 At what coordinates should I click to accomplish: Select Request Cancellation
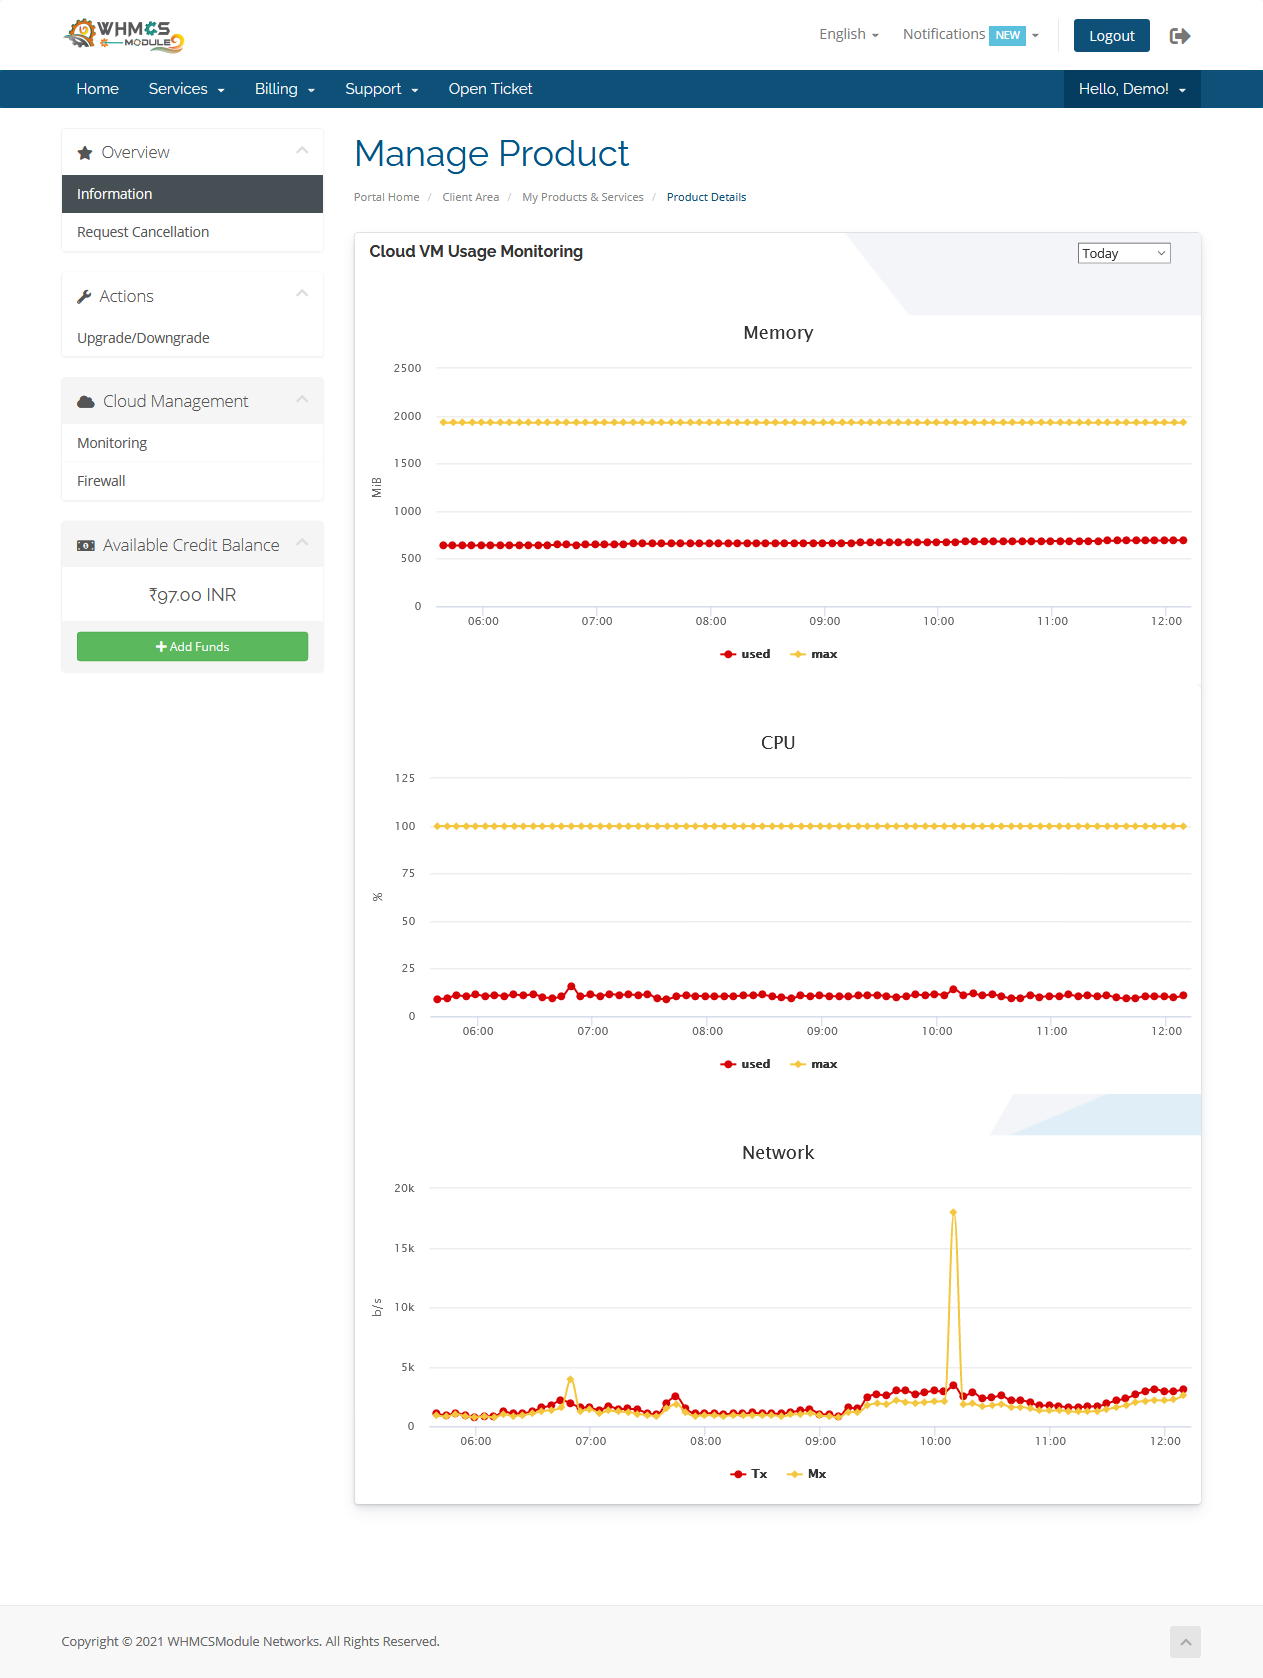point(192,232)
